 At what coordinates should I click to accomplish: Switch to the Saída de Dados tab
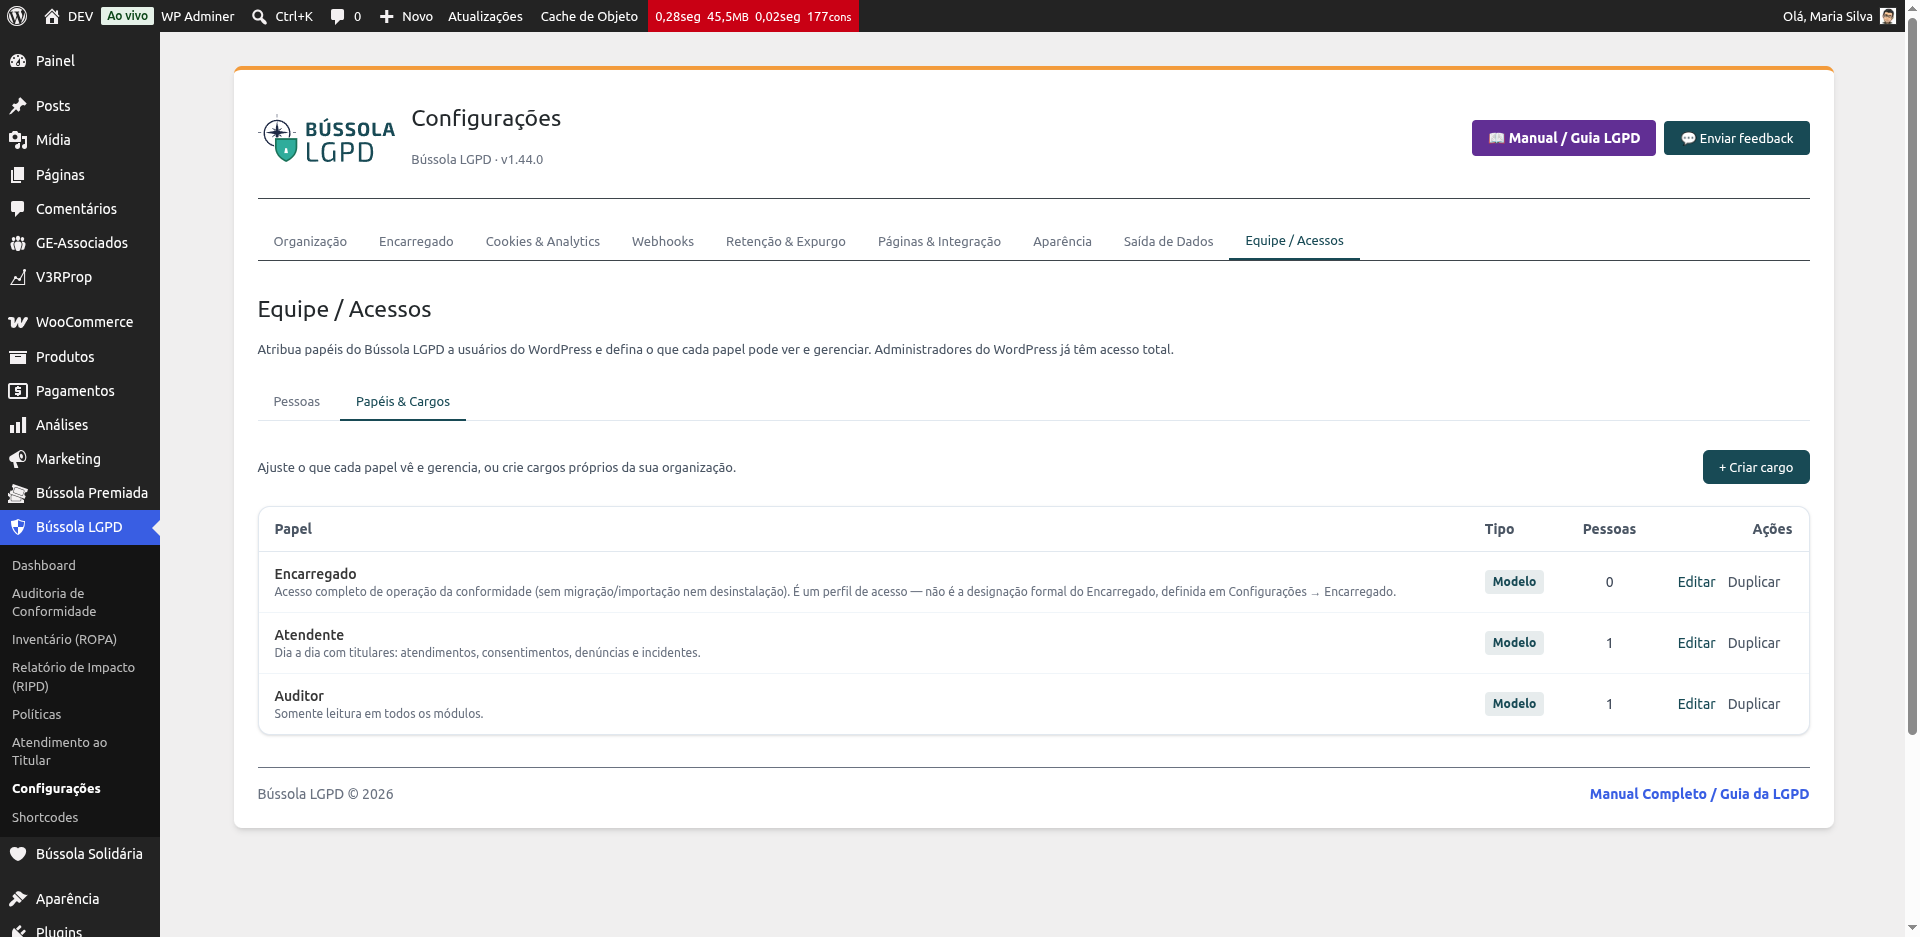point(1168,242)
